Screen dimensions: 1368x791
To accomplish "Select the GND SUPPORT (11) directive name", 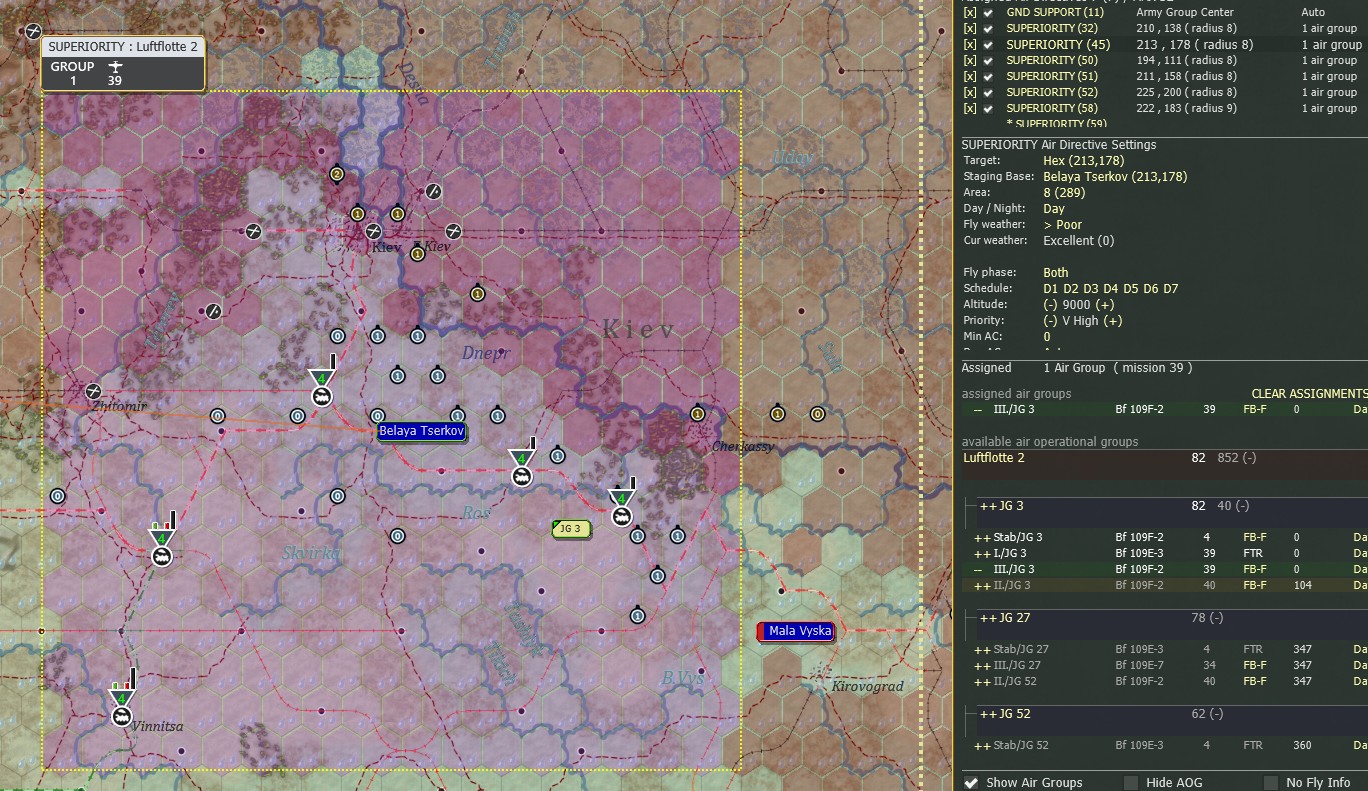I will click(1055, 12).
